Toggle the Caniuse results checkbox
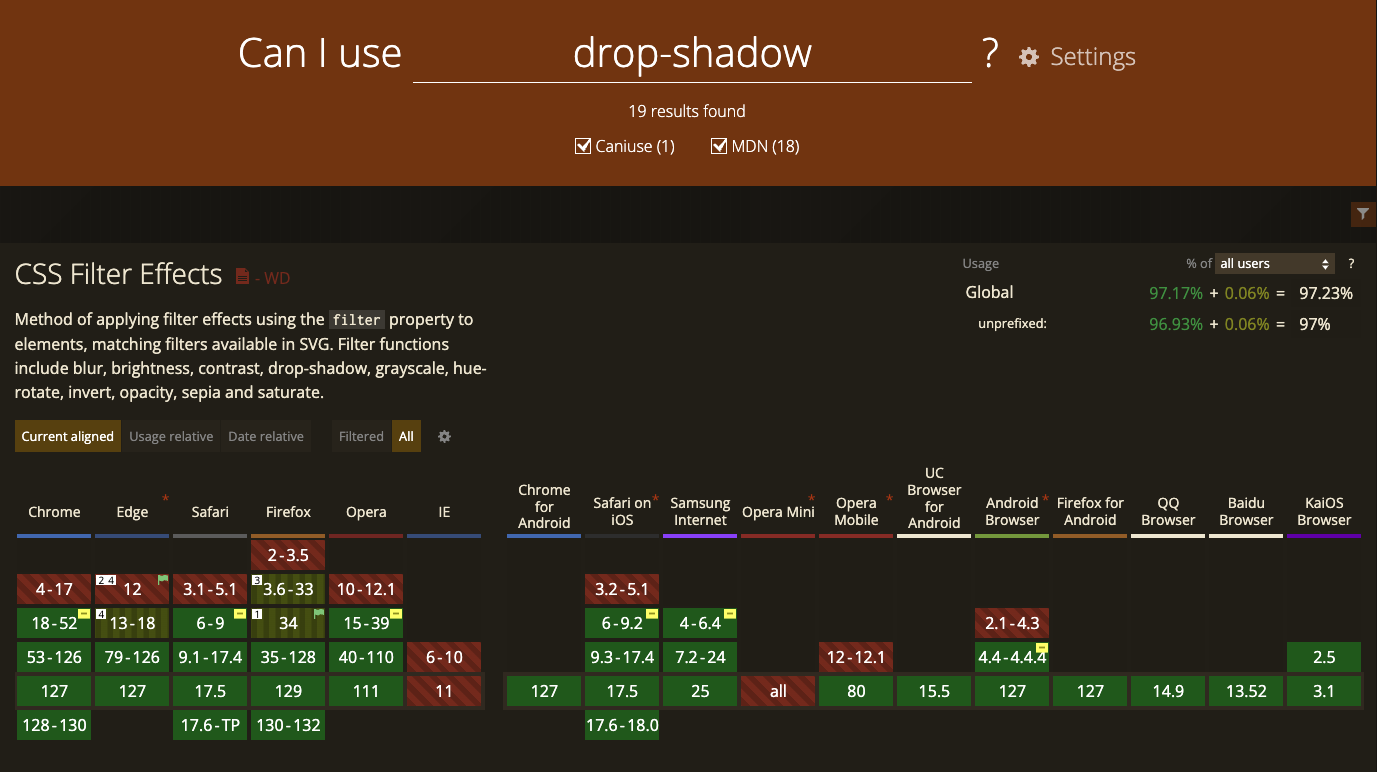 [583, 147]
